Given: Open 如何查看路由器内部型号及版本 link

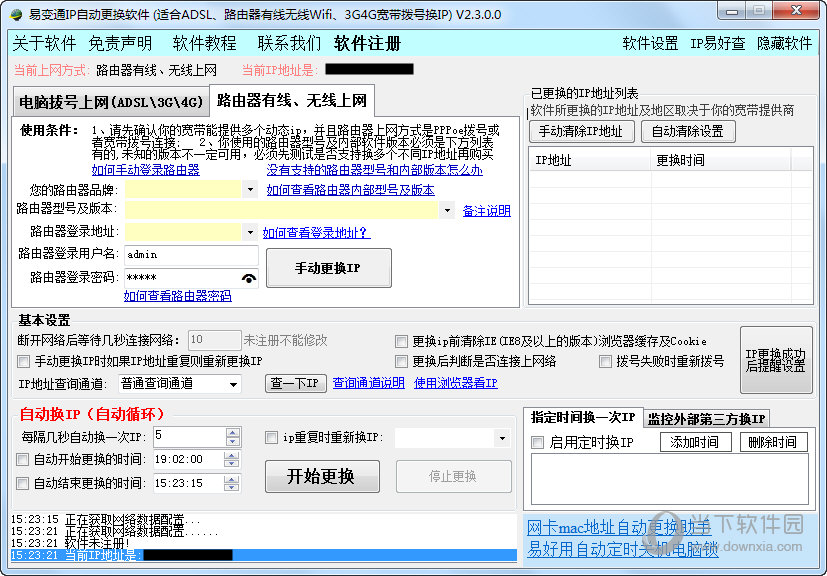Looking at the screenshot, I should (x=351, y=190).
